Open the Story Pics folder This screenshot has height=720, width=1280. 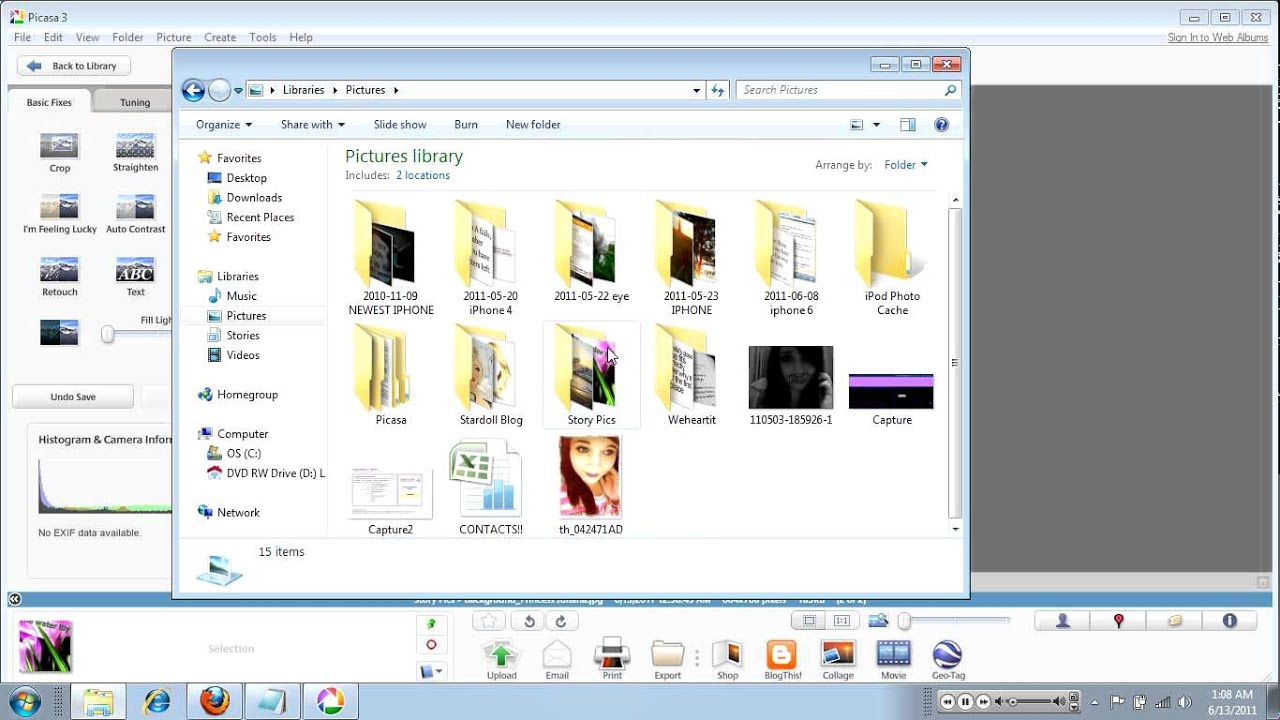[x=591, y=375]
